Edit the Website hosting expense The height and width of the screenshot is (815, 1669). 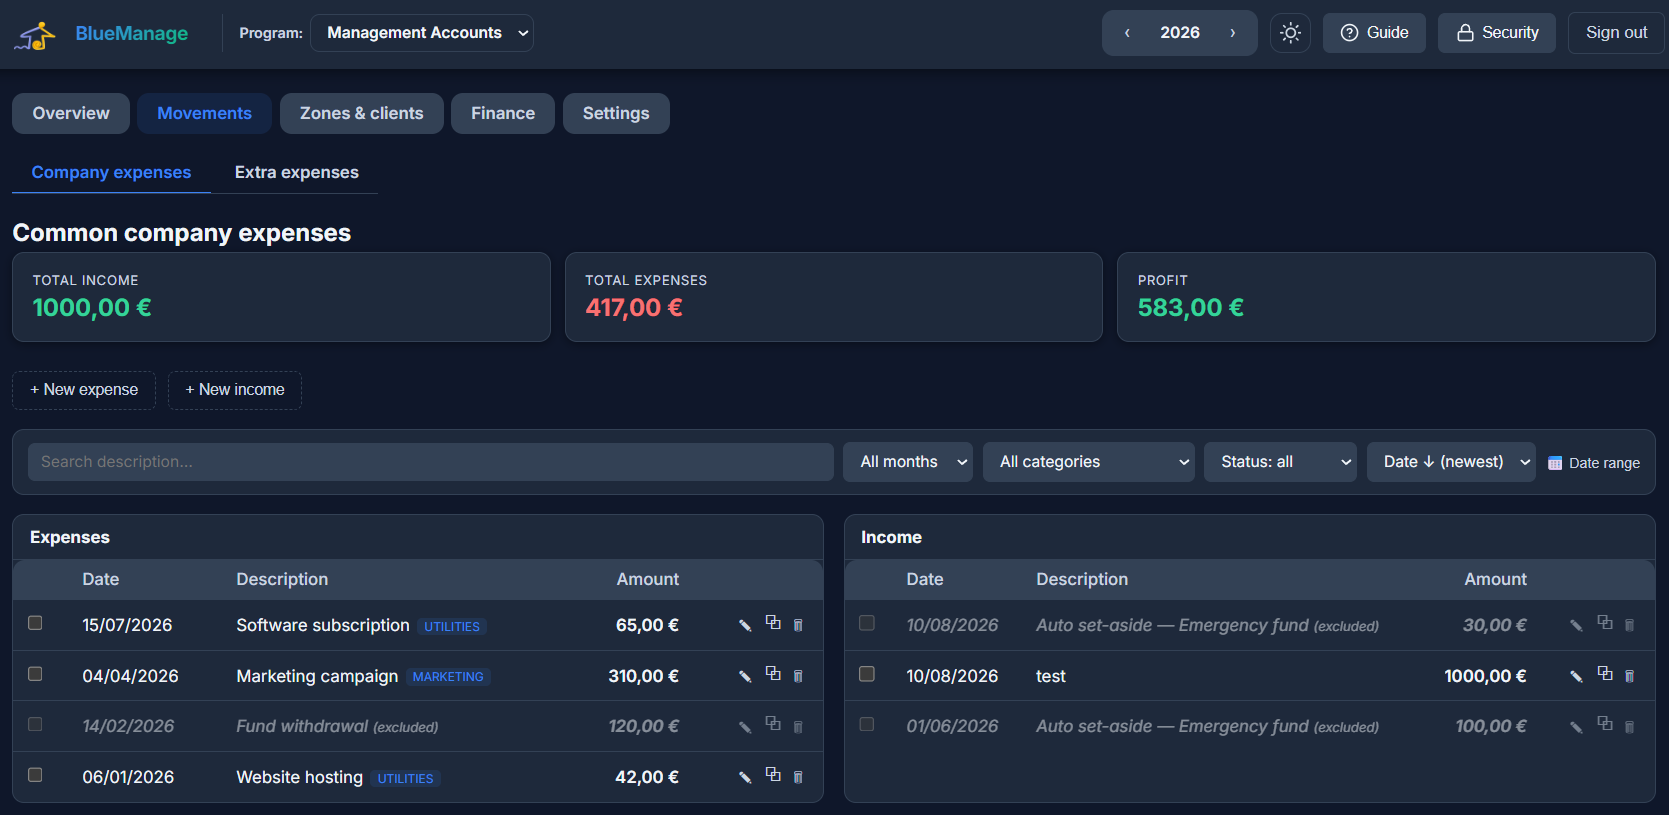click(745, 777)
